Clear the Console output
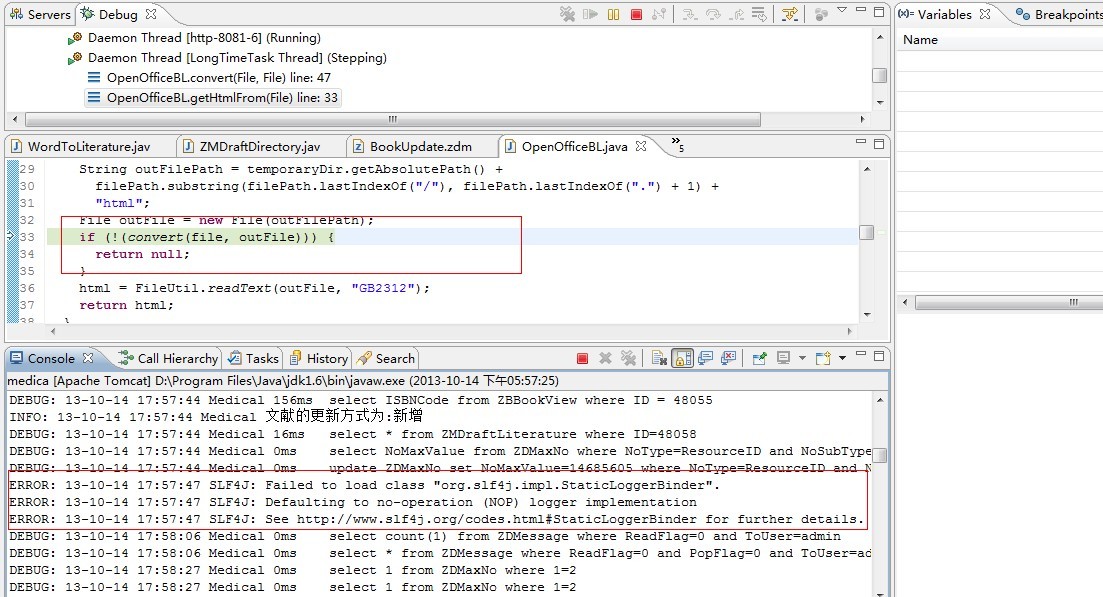 [659, 358]
